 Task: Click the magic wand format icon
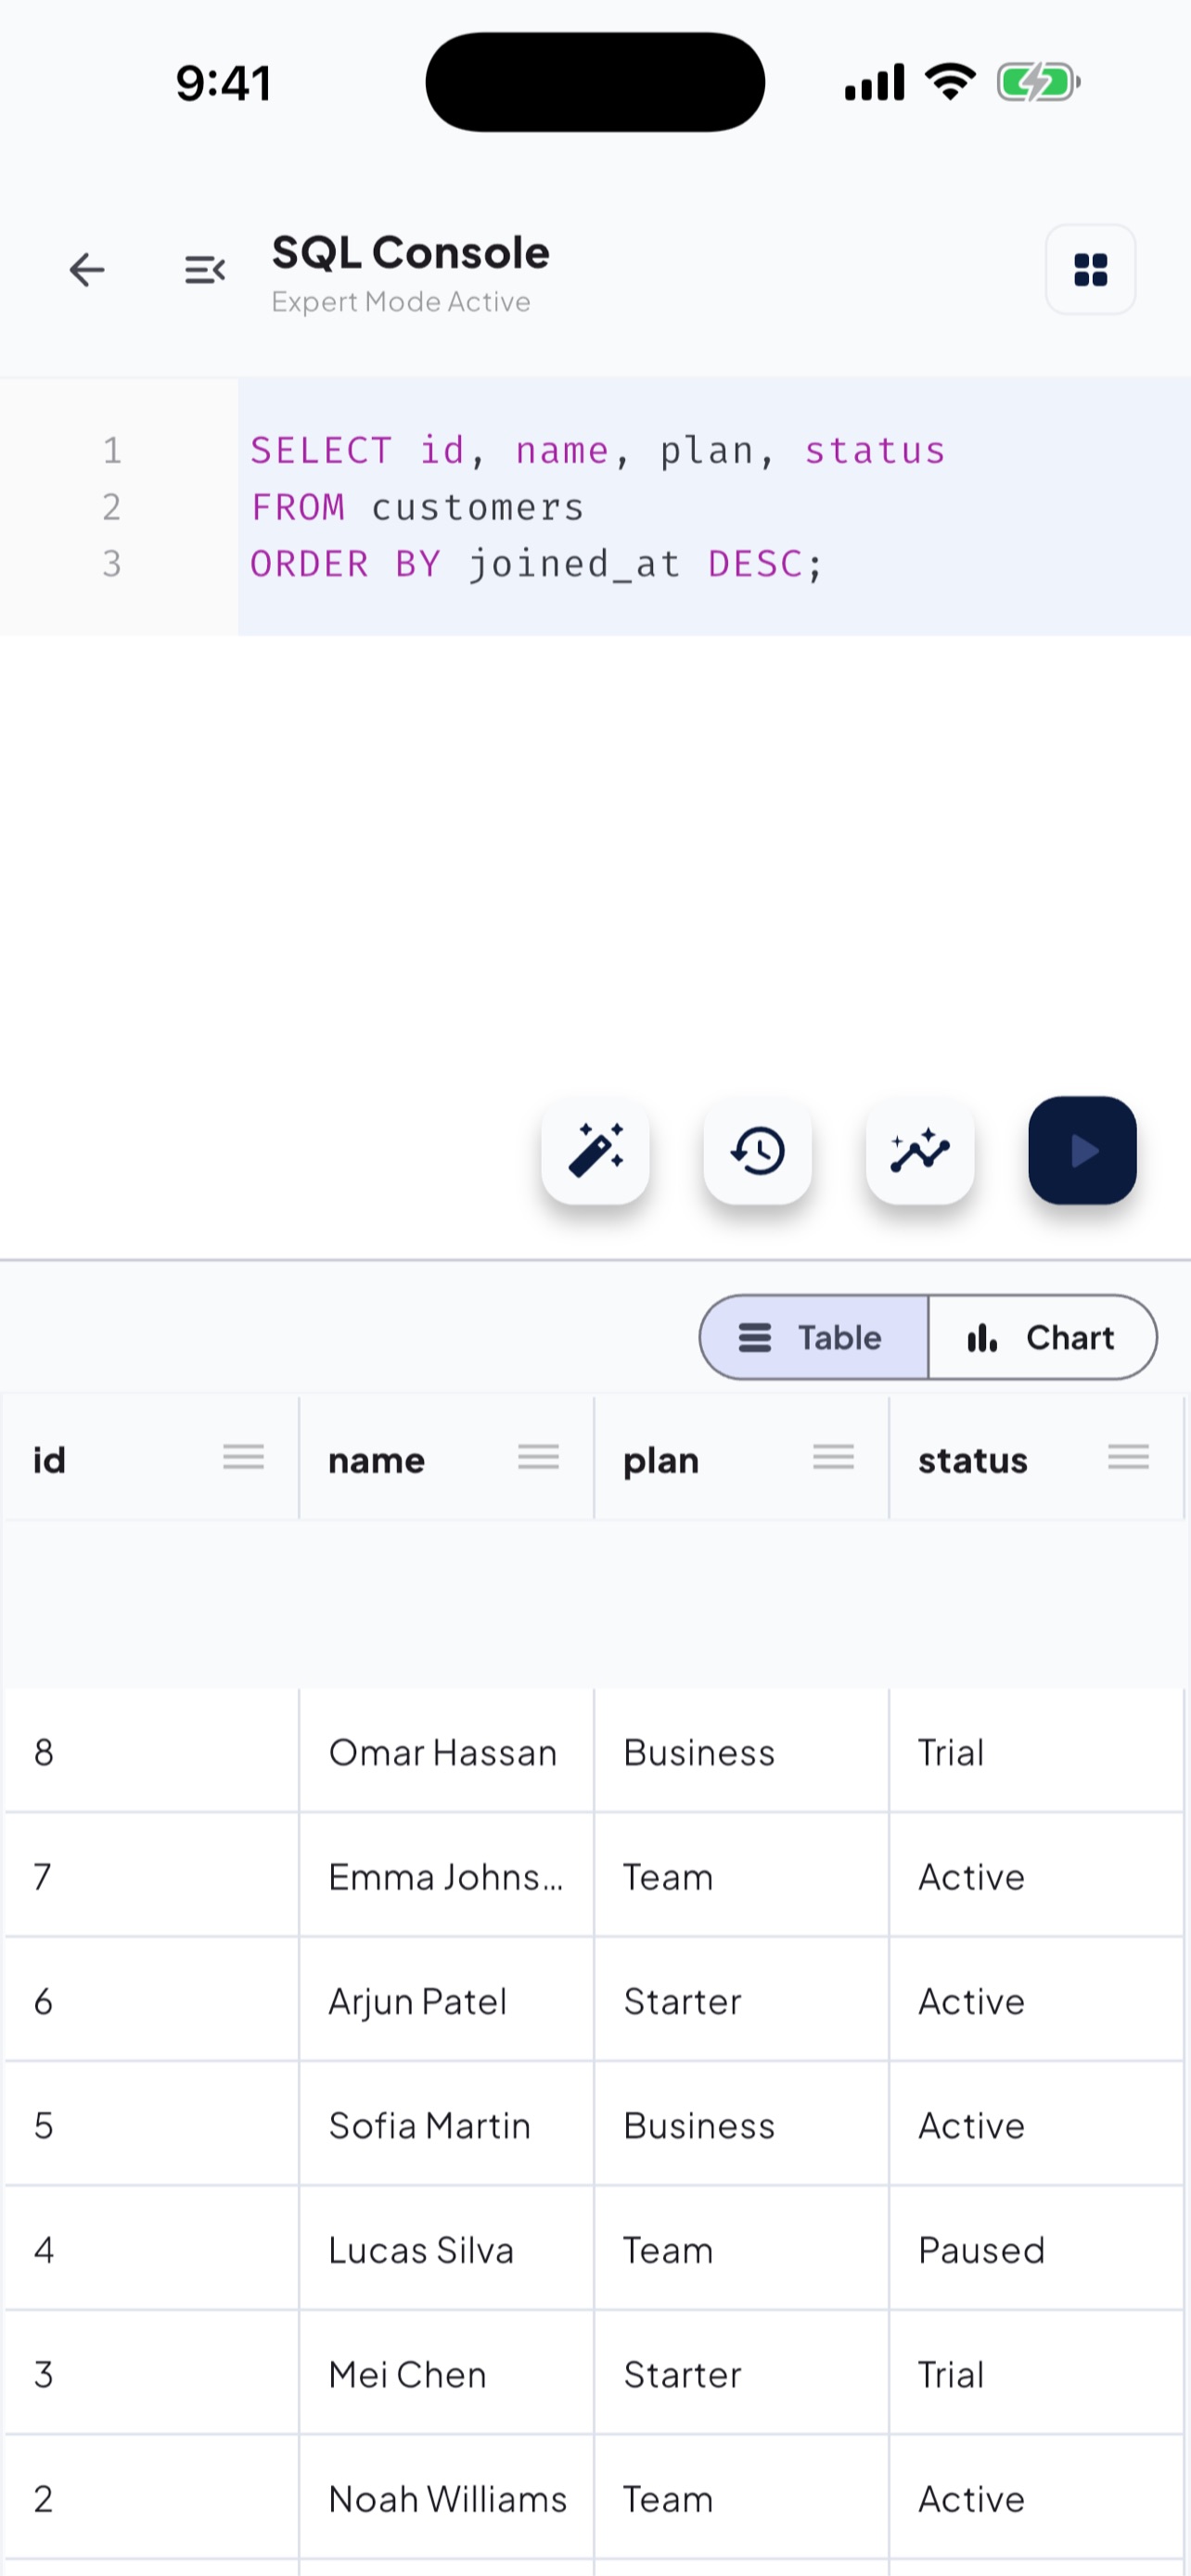pos(595,1151)
